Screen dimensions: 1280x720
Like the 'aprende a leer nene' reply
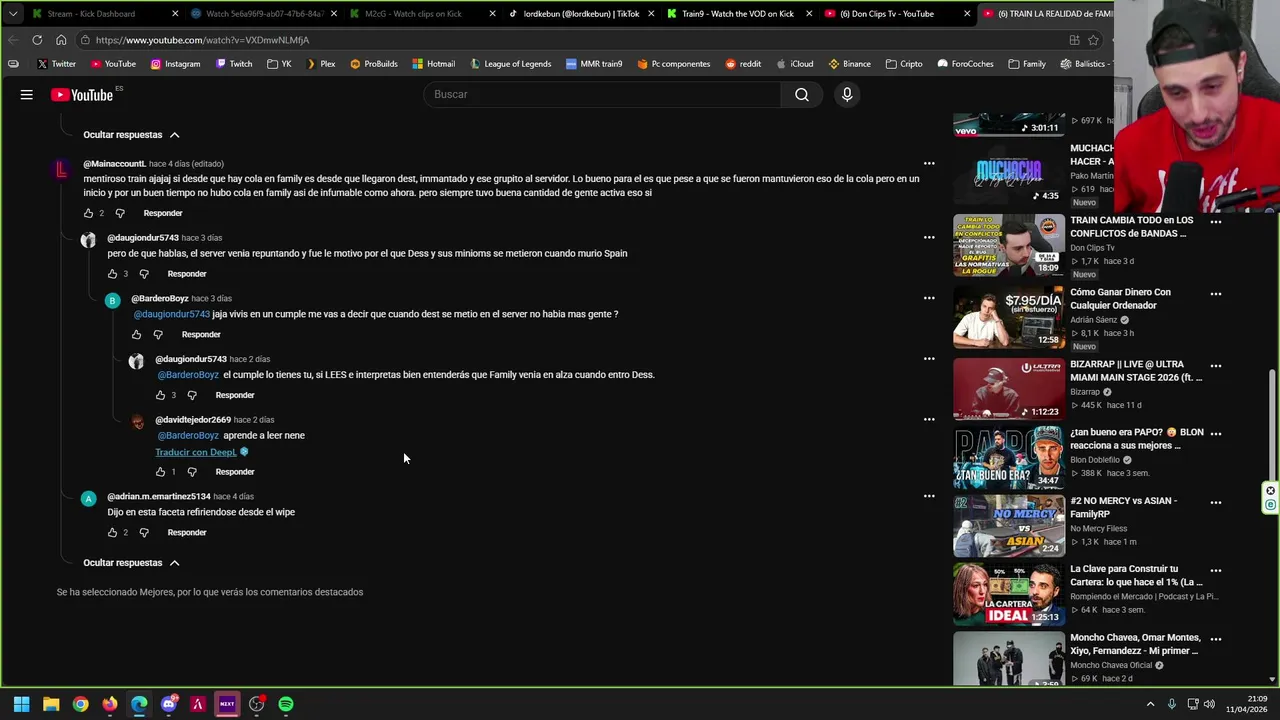coord(160,472)
